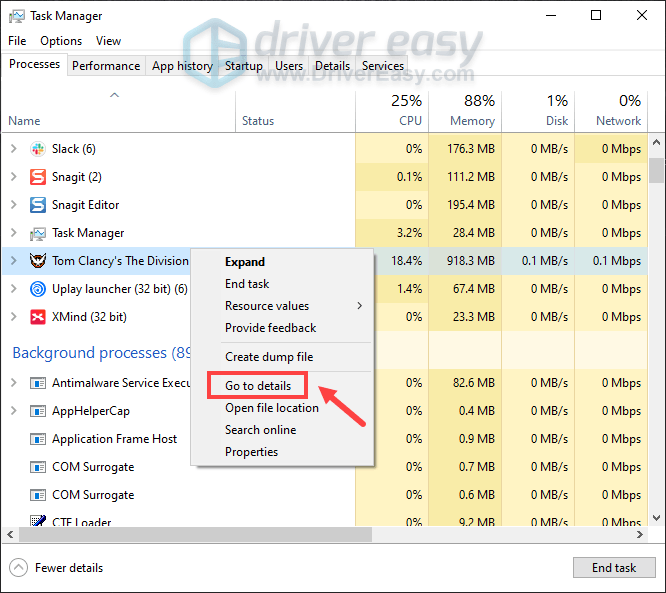Sort by the Memory column header

pyautogui.click(x=466, y=111)
